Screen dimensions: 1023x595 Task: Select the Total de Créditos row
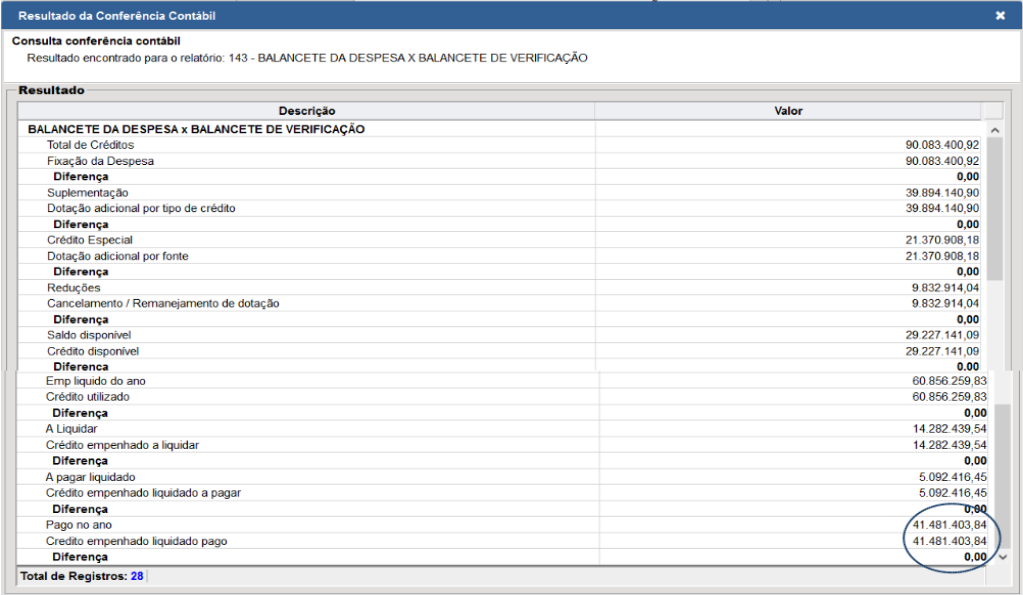[x=499, y=145]
